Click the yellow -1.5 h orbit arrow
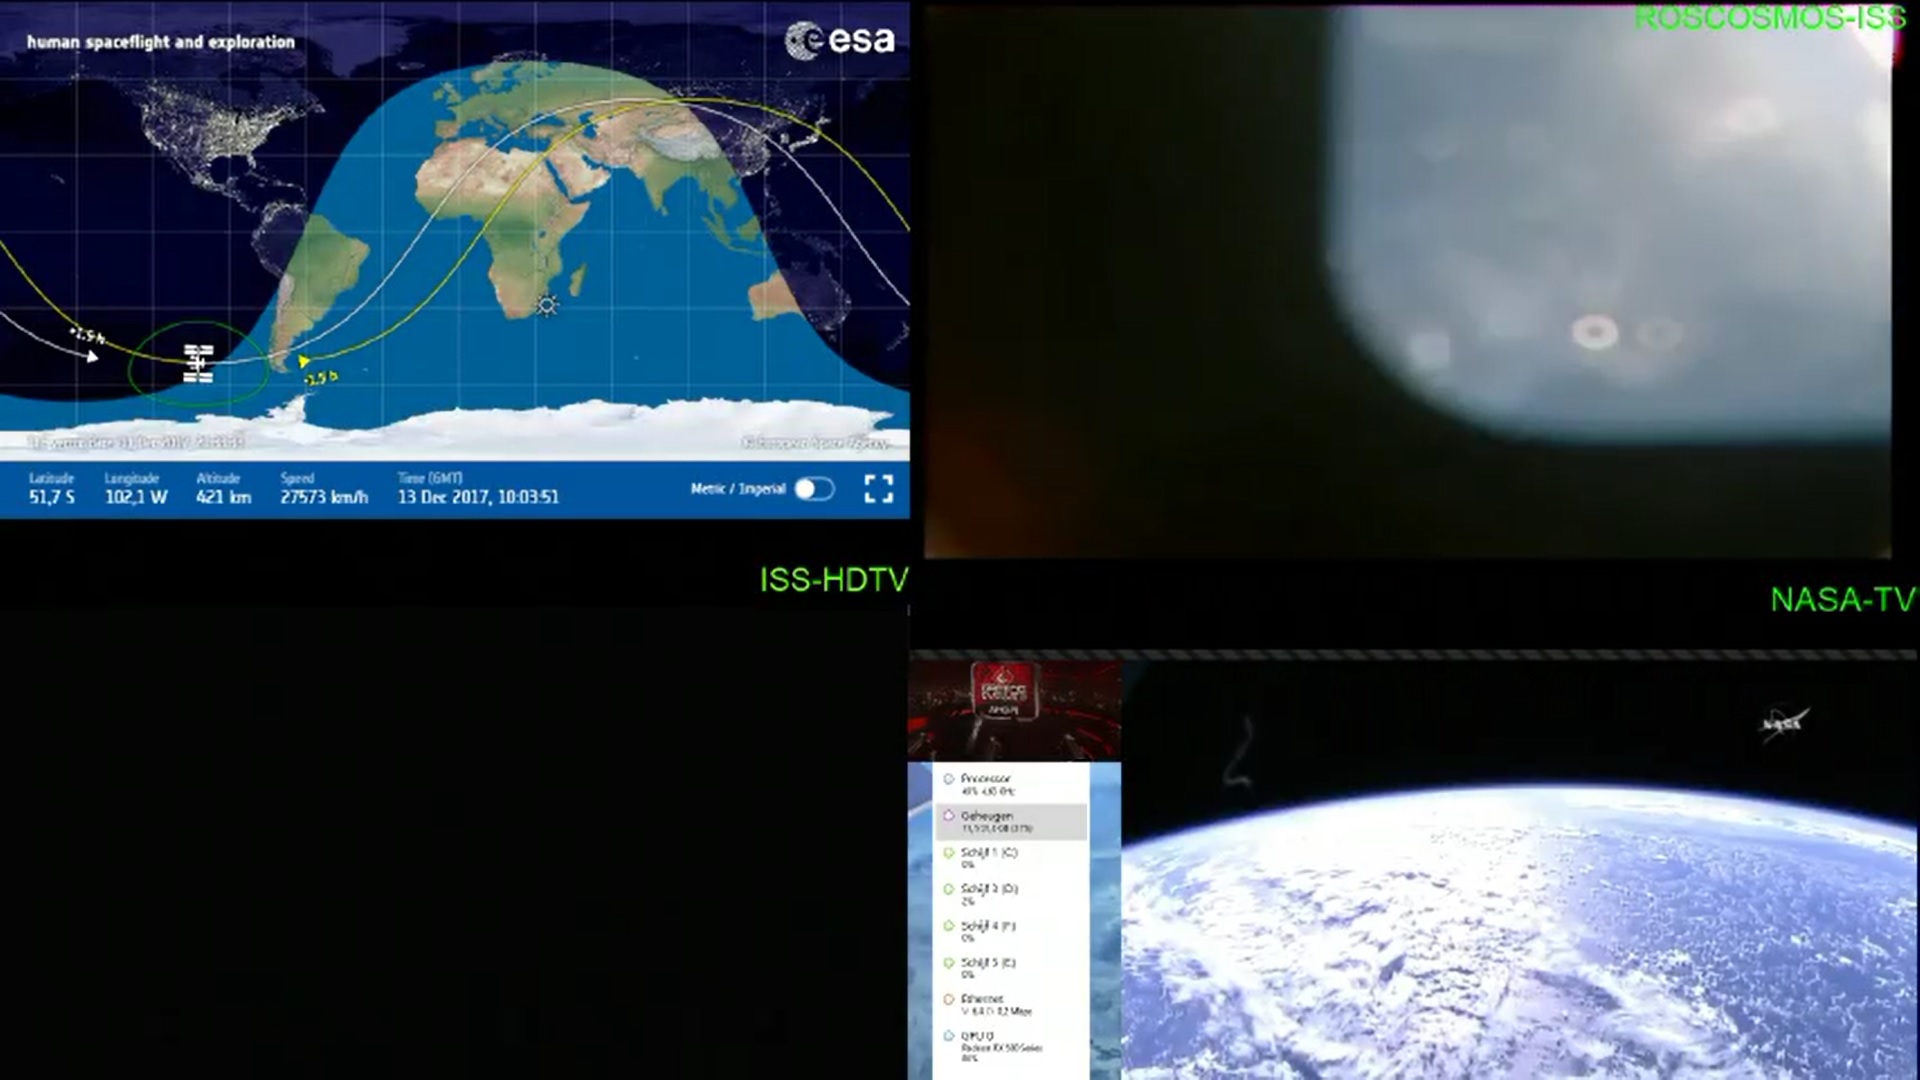The height and width of the screenshot is (1080, 1920). (x=304, y=362)
